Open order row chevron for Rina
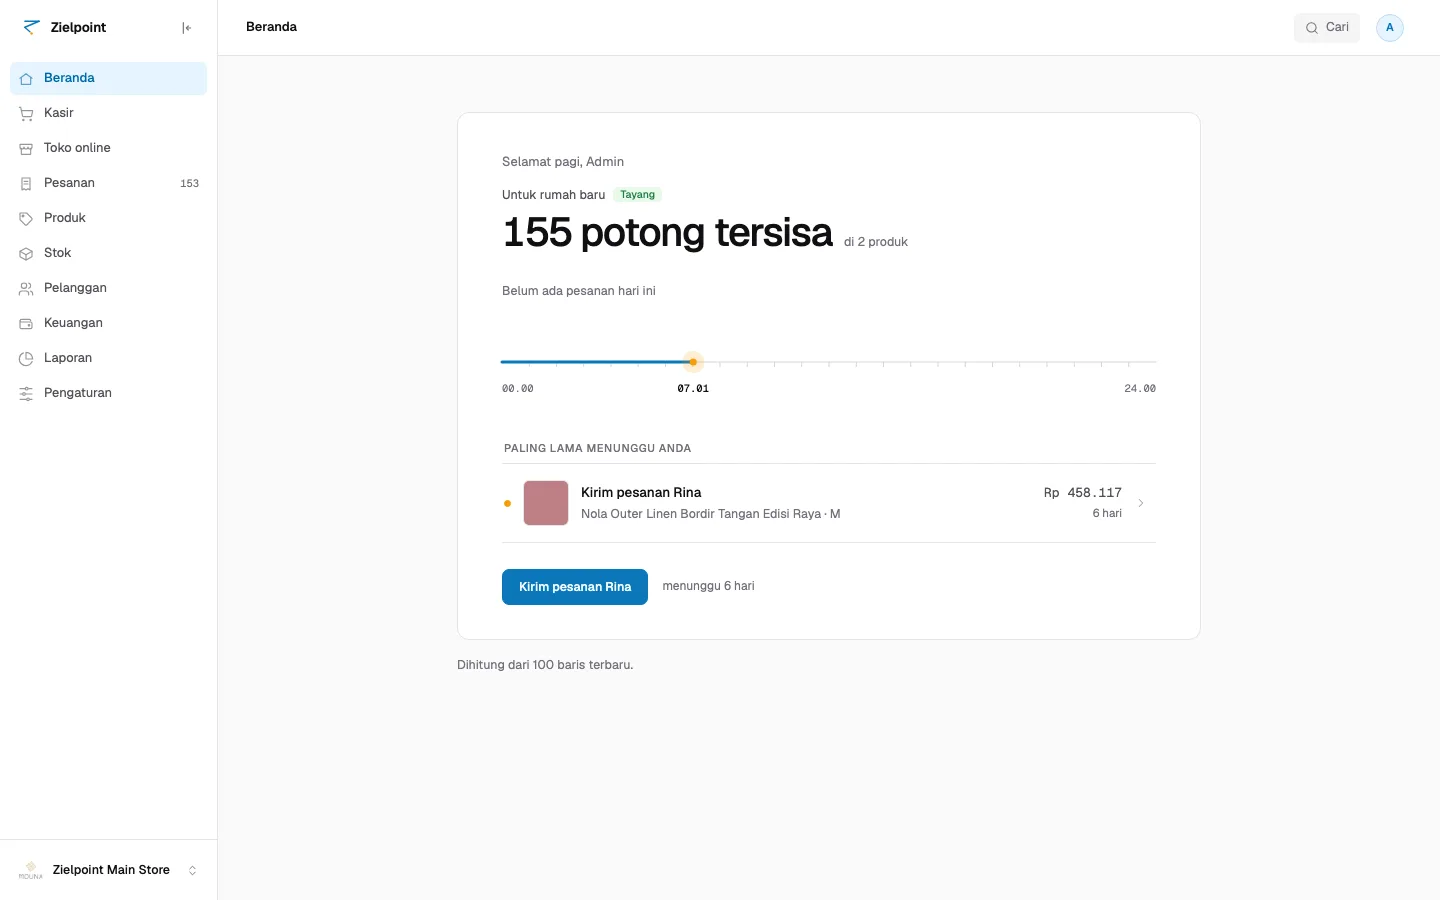 (x=1141, y=503)
